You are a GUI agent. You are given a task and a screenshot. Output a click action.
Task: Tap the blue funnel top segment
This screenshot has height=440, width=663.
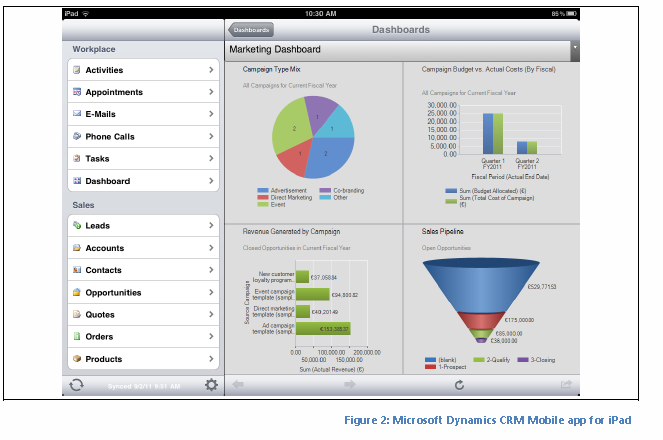tap(481, 287)
